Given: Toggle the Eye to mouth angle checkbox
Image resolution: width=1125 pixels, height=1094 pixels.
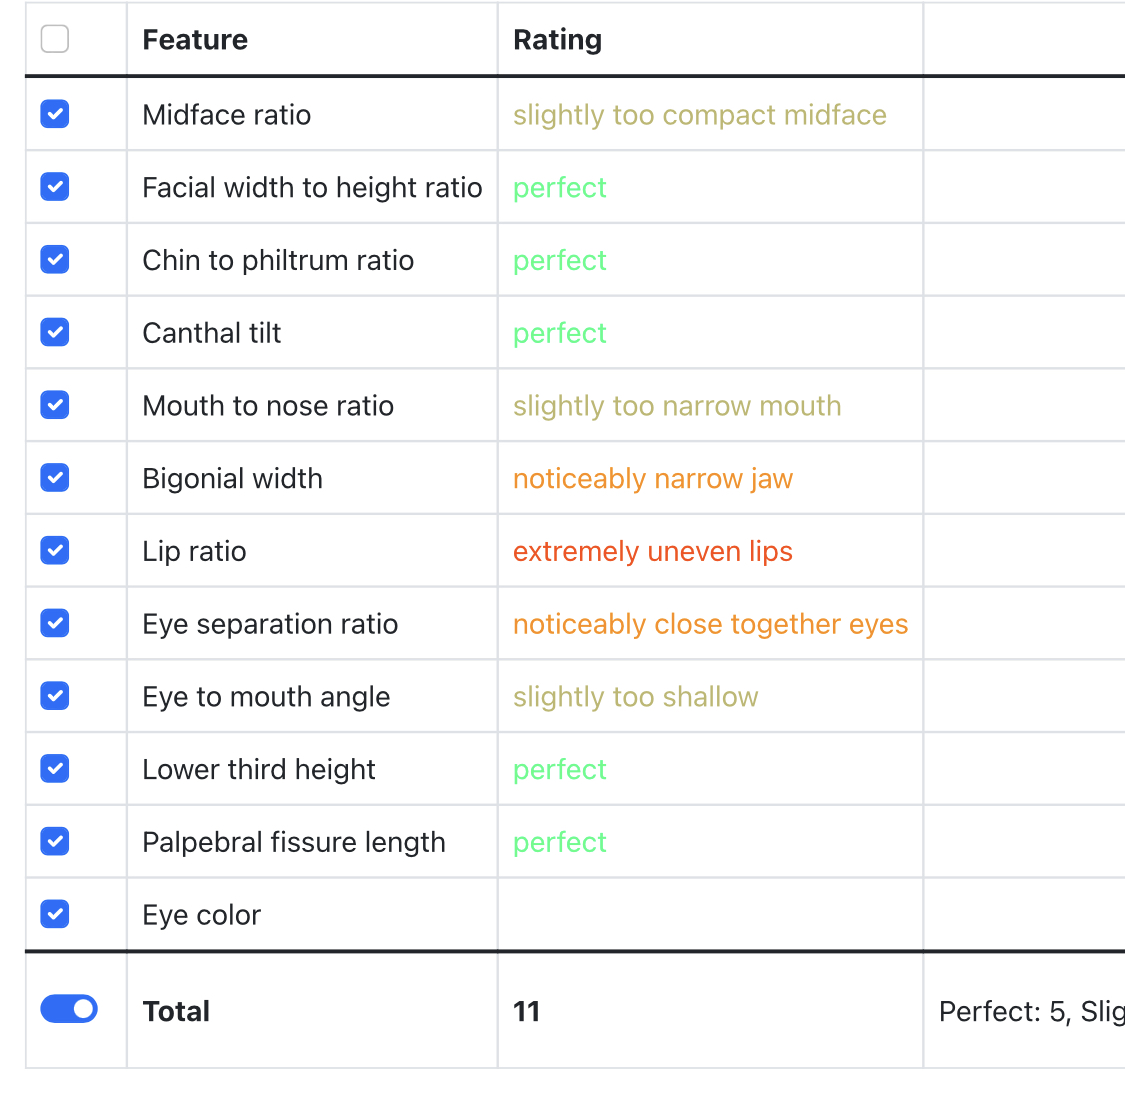Looking at the screenshot, I should [x=55, y=696].
